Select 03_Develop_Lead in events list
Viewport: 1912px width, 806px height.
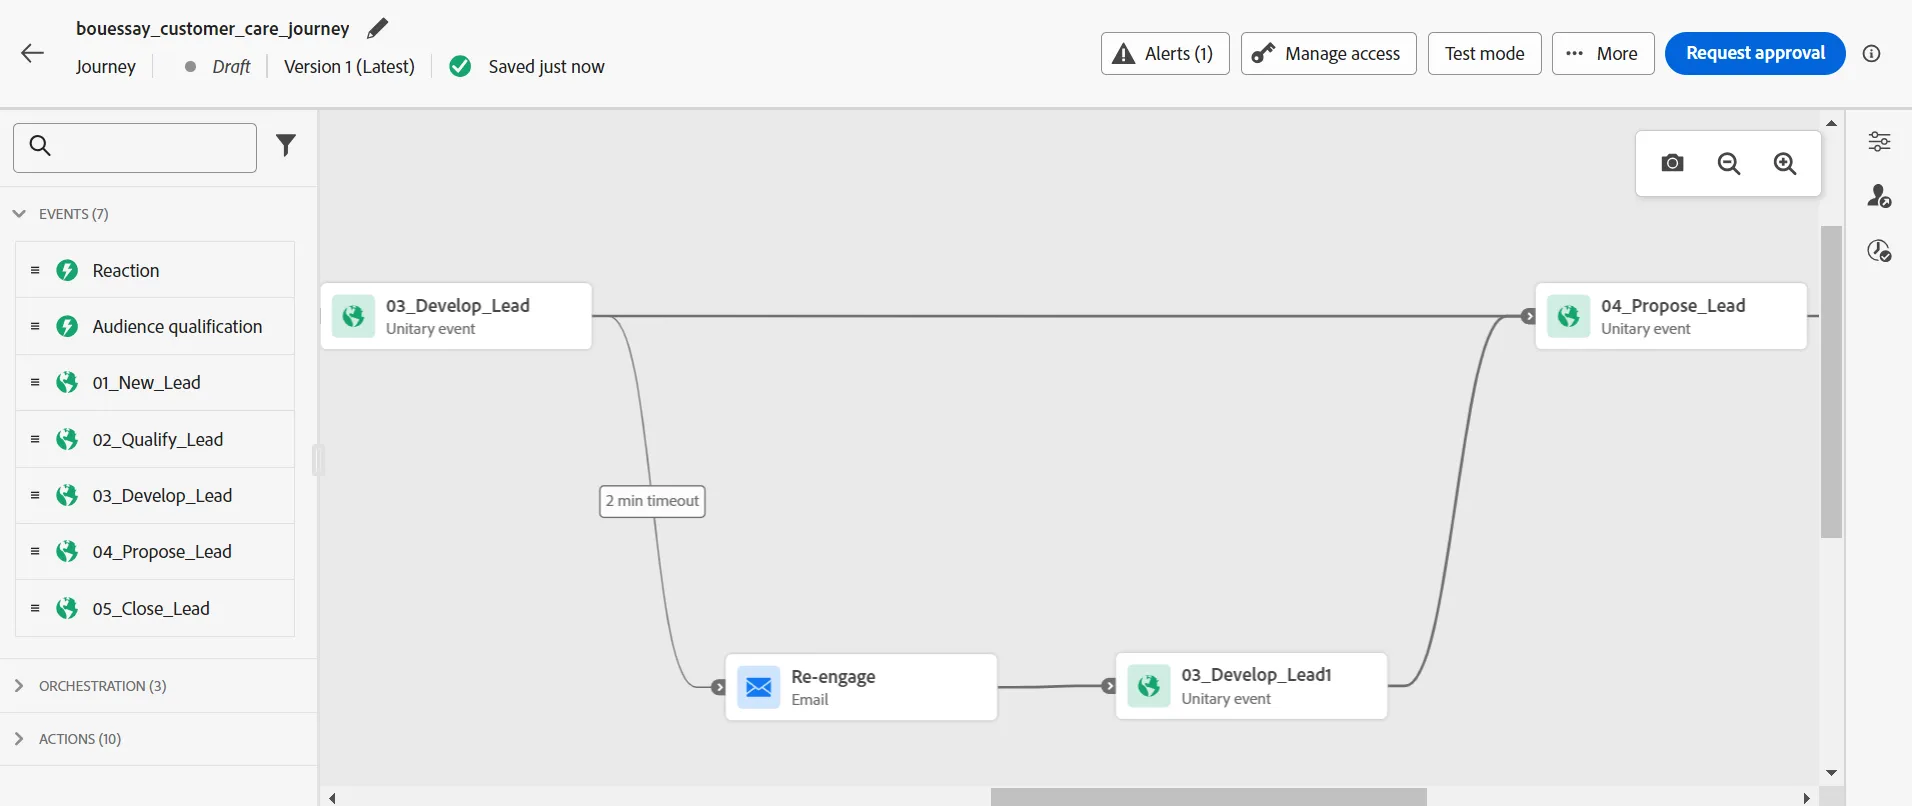(x=155, y=496)
